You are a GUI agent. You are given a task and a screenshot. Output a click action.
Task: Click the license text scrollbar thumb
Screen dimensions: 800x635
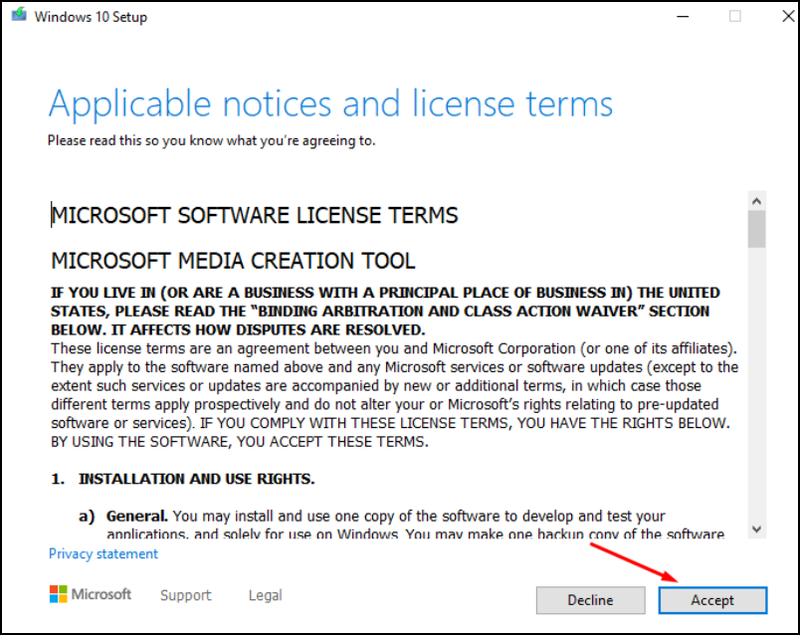757,230
